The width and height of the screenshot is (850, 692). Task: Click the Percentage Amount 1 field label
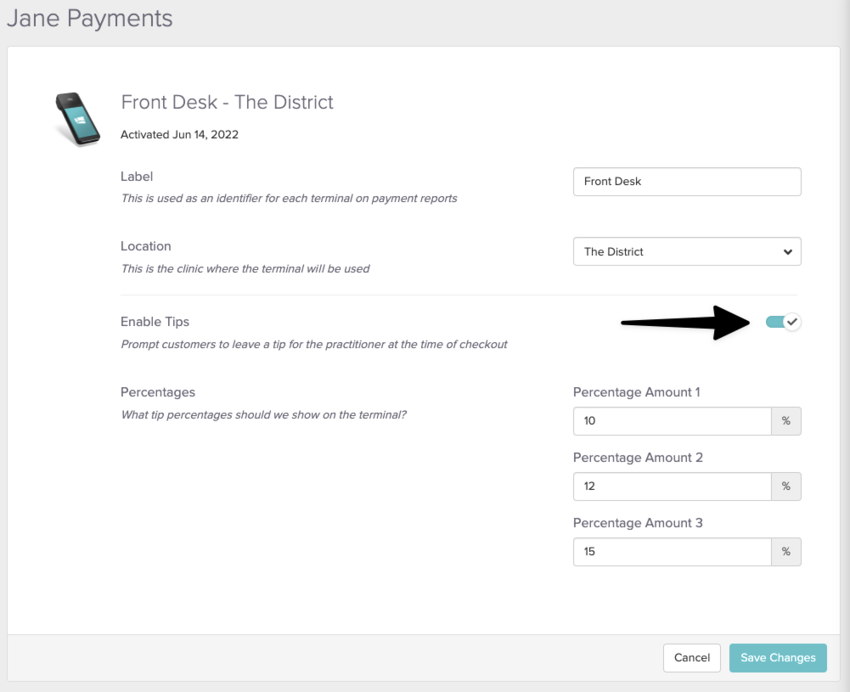click(x=636, y=392)
